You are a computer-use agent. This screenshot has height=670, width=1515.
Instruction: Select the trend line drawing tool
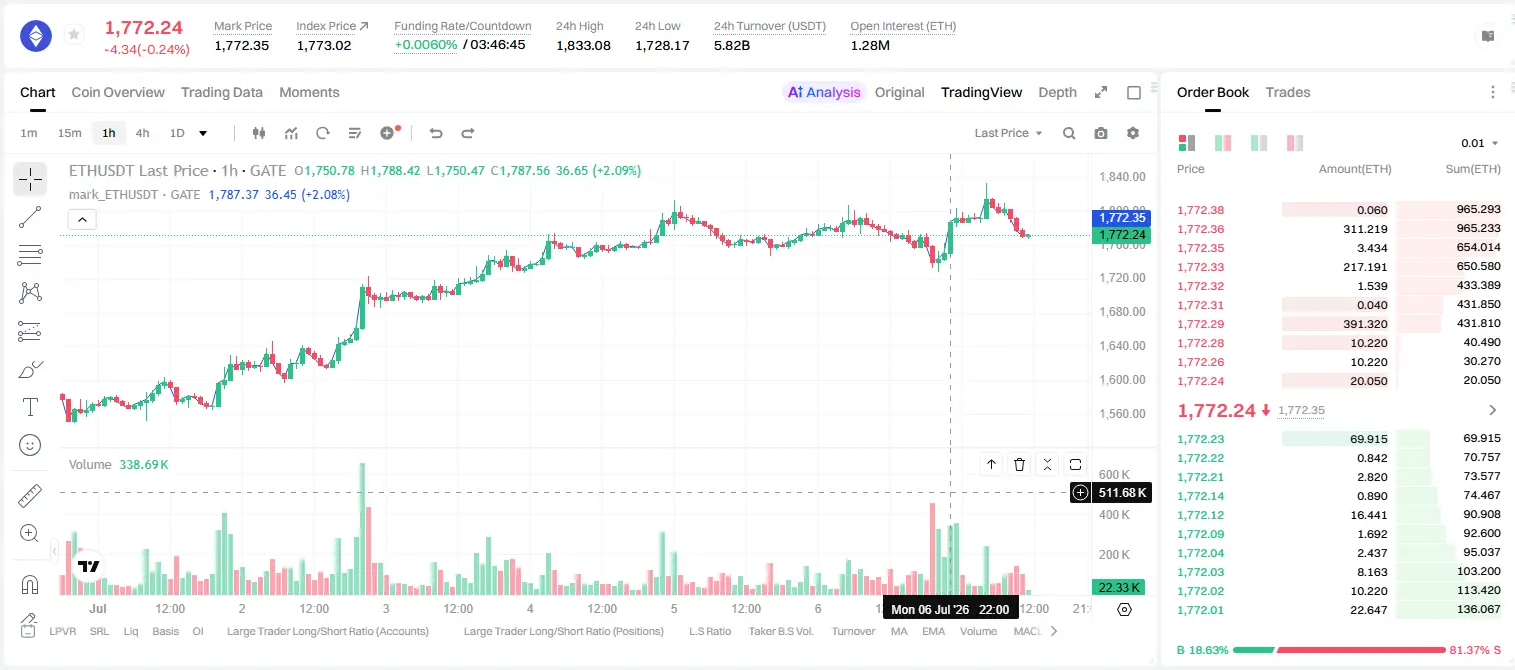pyautogui.click(x=30, y=217)
